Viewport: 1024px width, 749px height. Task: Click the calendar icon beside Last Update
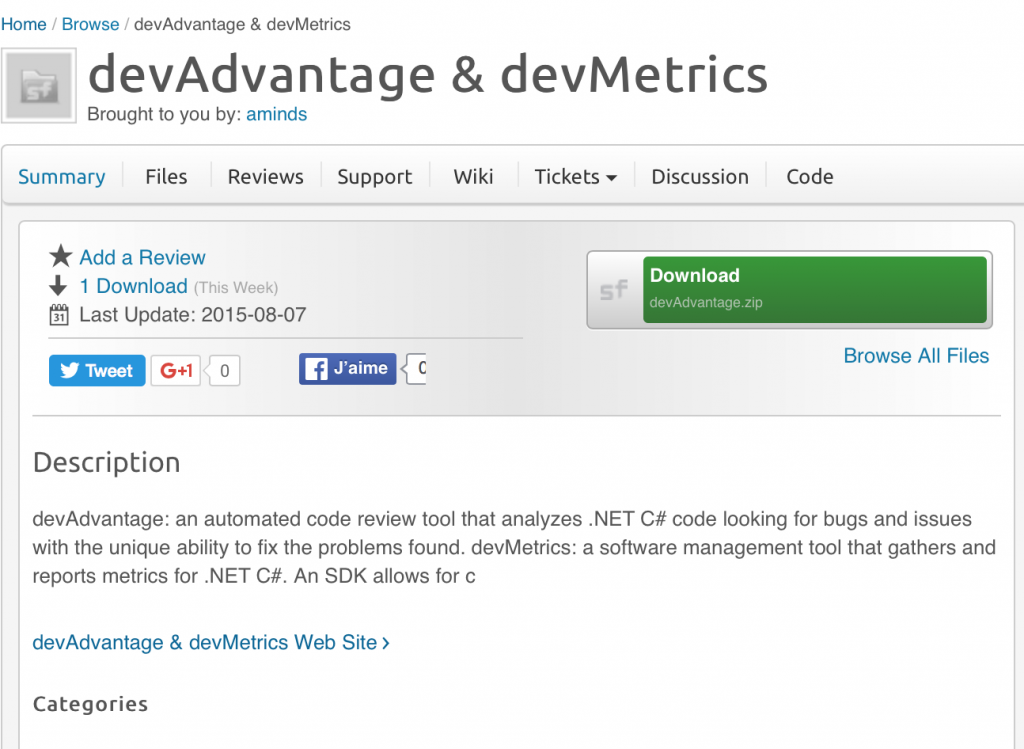(59, 315)
